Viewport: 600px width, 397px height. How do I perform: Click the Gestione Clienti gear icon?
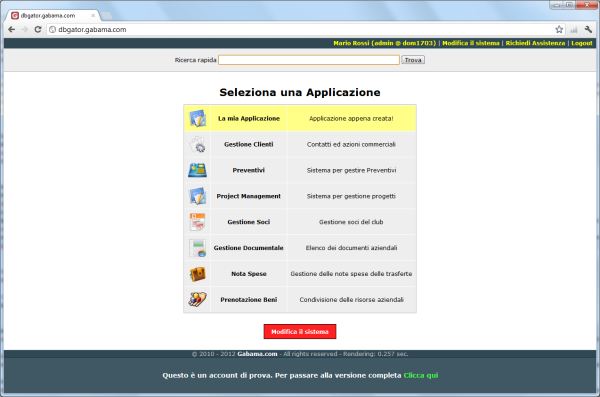coord(198,144)
